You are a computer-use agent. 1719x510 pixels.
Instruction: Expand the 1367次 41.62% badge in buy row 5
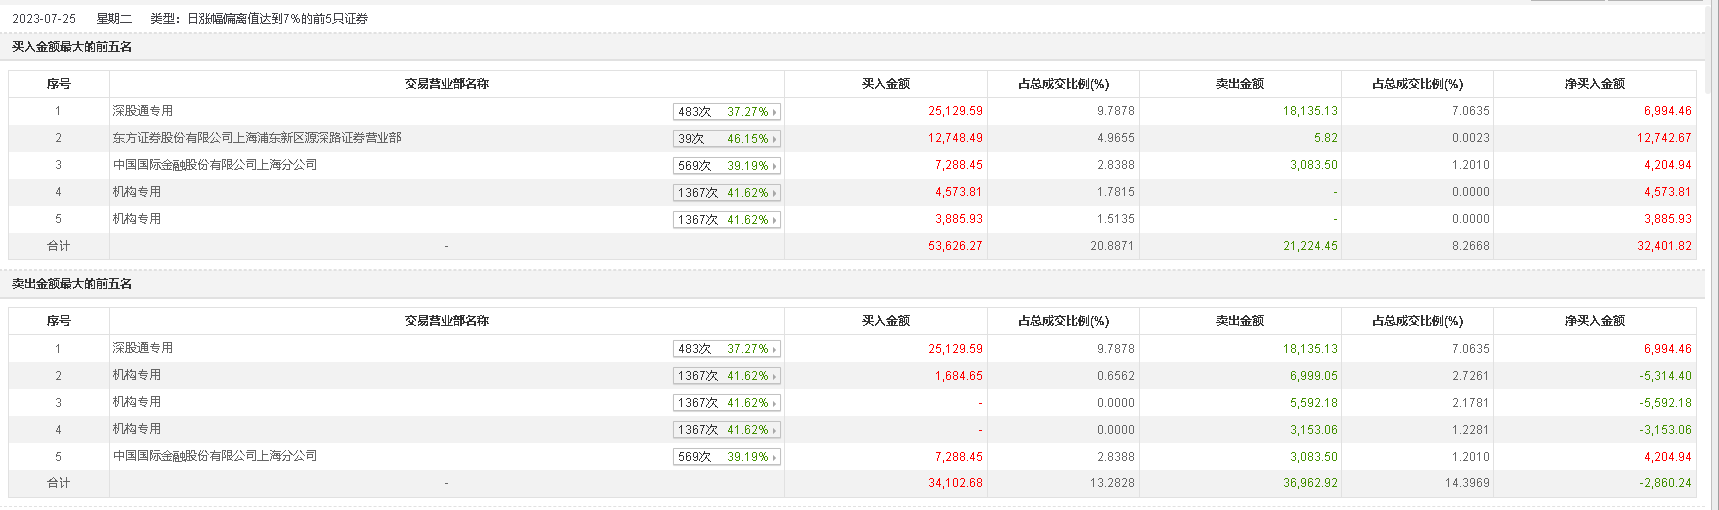coord(775,220)
